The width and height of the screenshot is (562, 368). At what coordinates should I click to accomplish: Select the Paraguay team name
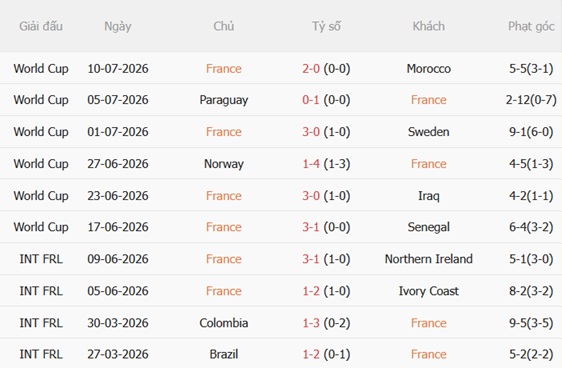click(224, 100)
